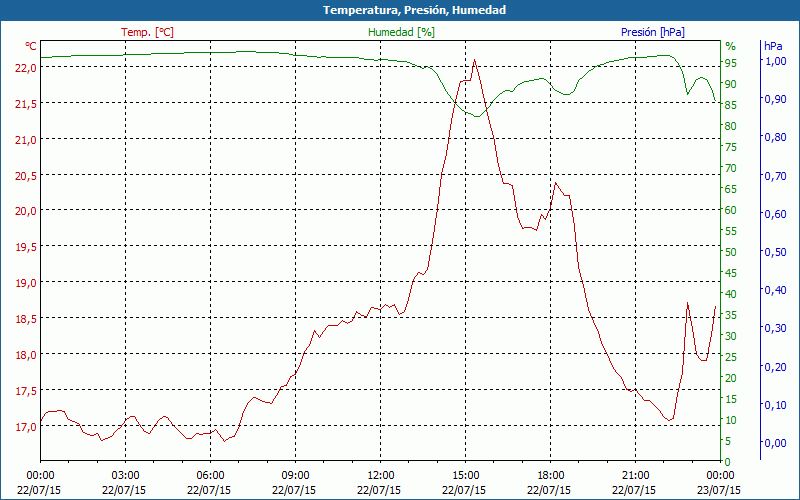
Task: Click the 12:00 time axis label
Action: (380, 475)
